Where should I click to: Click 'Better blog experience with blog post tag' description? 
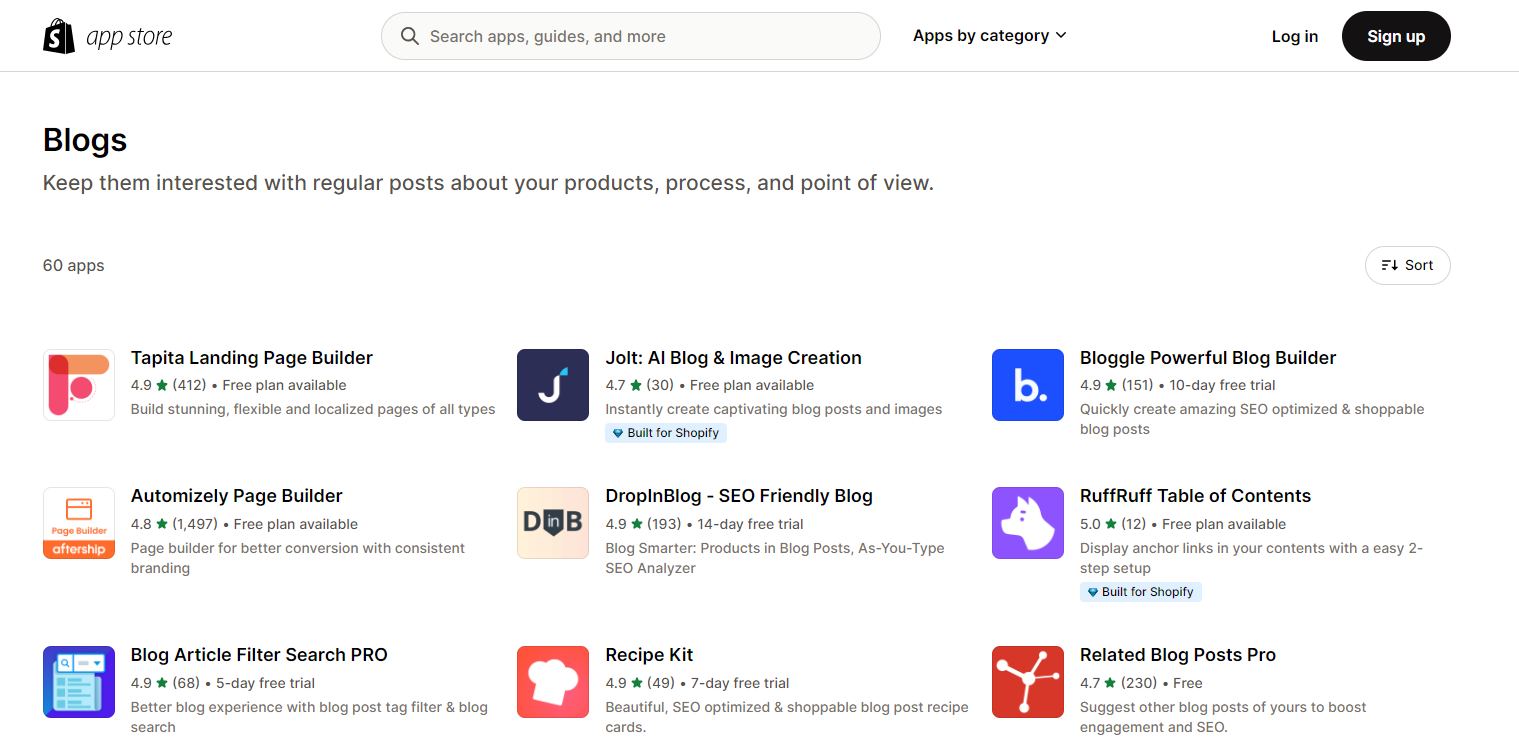309,717
